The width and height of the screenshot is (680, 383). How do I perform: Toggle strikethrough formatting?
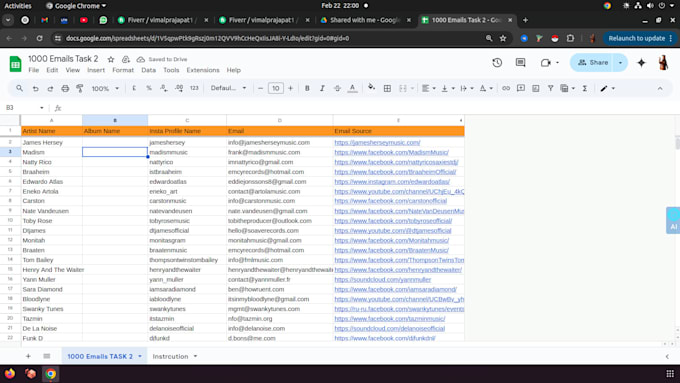337,88
